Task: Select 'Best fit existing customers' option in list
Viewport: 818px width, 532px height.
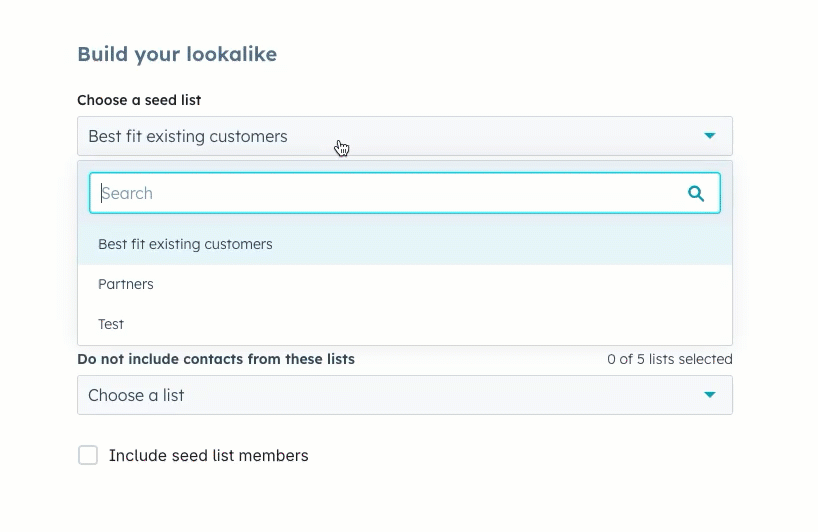Action: point(405,244)
